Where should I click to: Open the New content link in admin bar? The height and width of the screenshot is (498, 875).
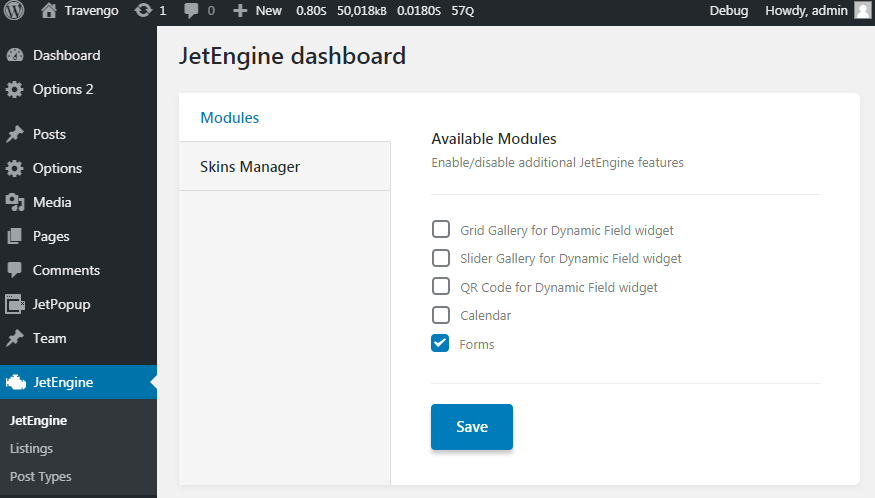tap(268, 11)
